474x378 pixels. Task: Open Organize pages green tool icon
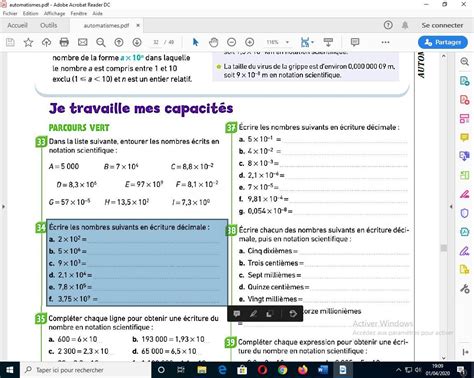[x=464, y=175]
